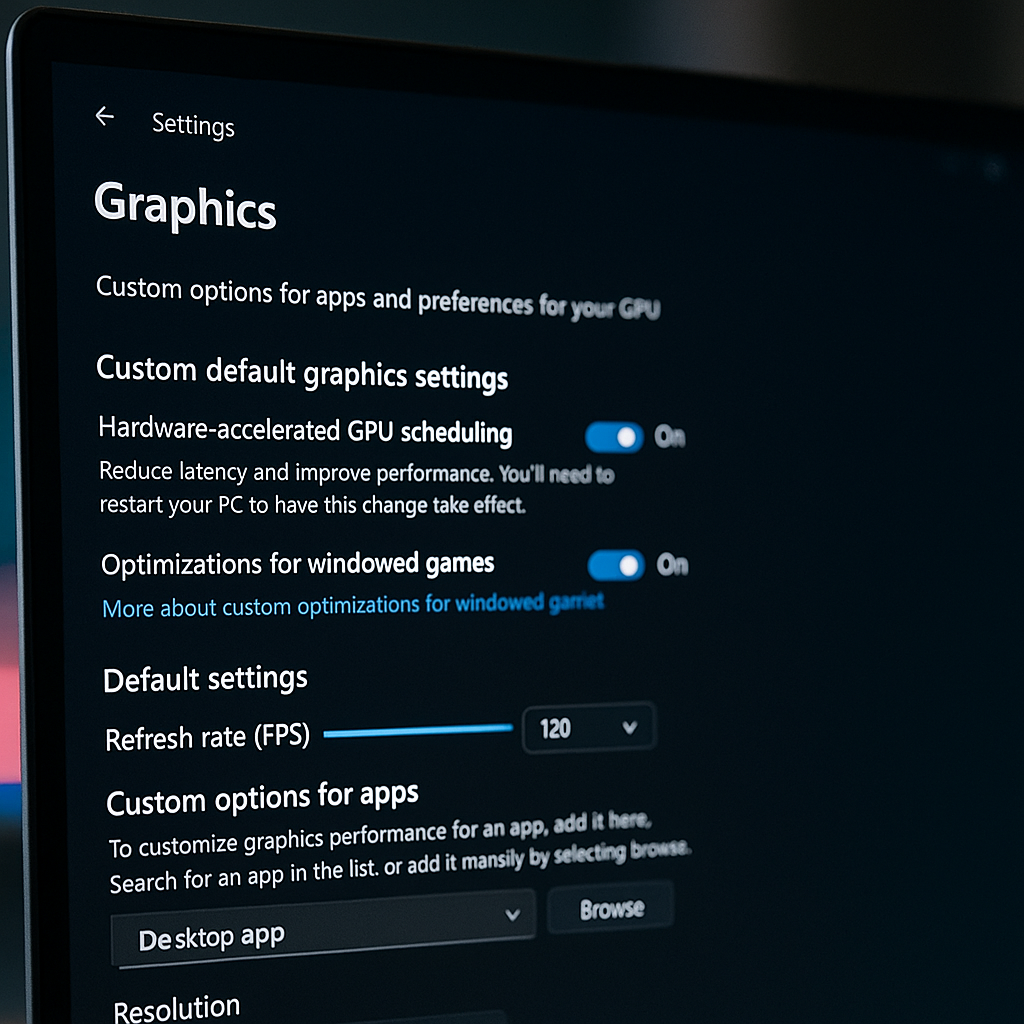Screen dimensions: 1024x1024
Task: Click the Browse button
Action: 611,908
